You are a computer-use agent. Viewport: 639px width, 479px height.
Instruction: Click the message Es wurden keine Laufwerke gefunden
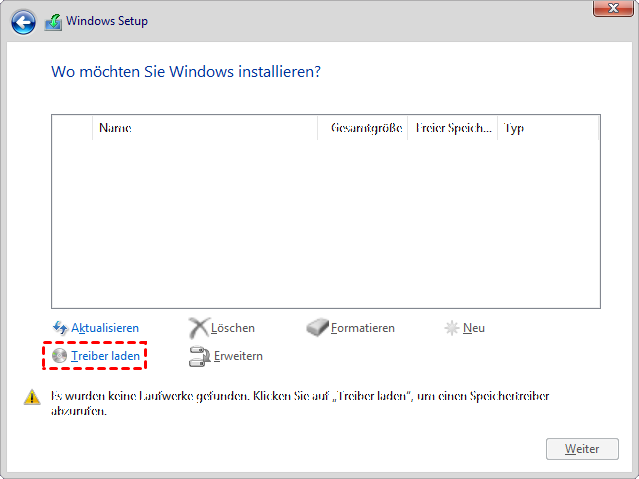[x=150, y=396]
